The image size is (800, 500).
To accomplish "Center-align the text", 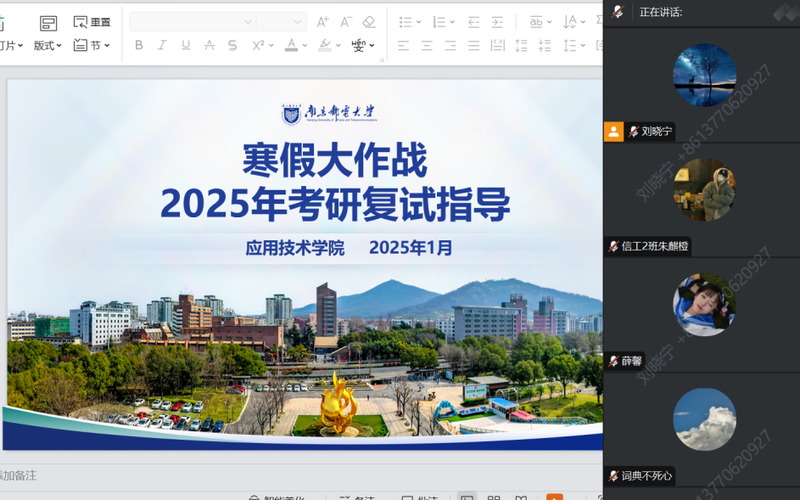I will pyautogui.click(x=427, y=45).
